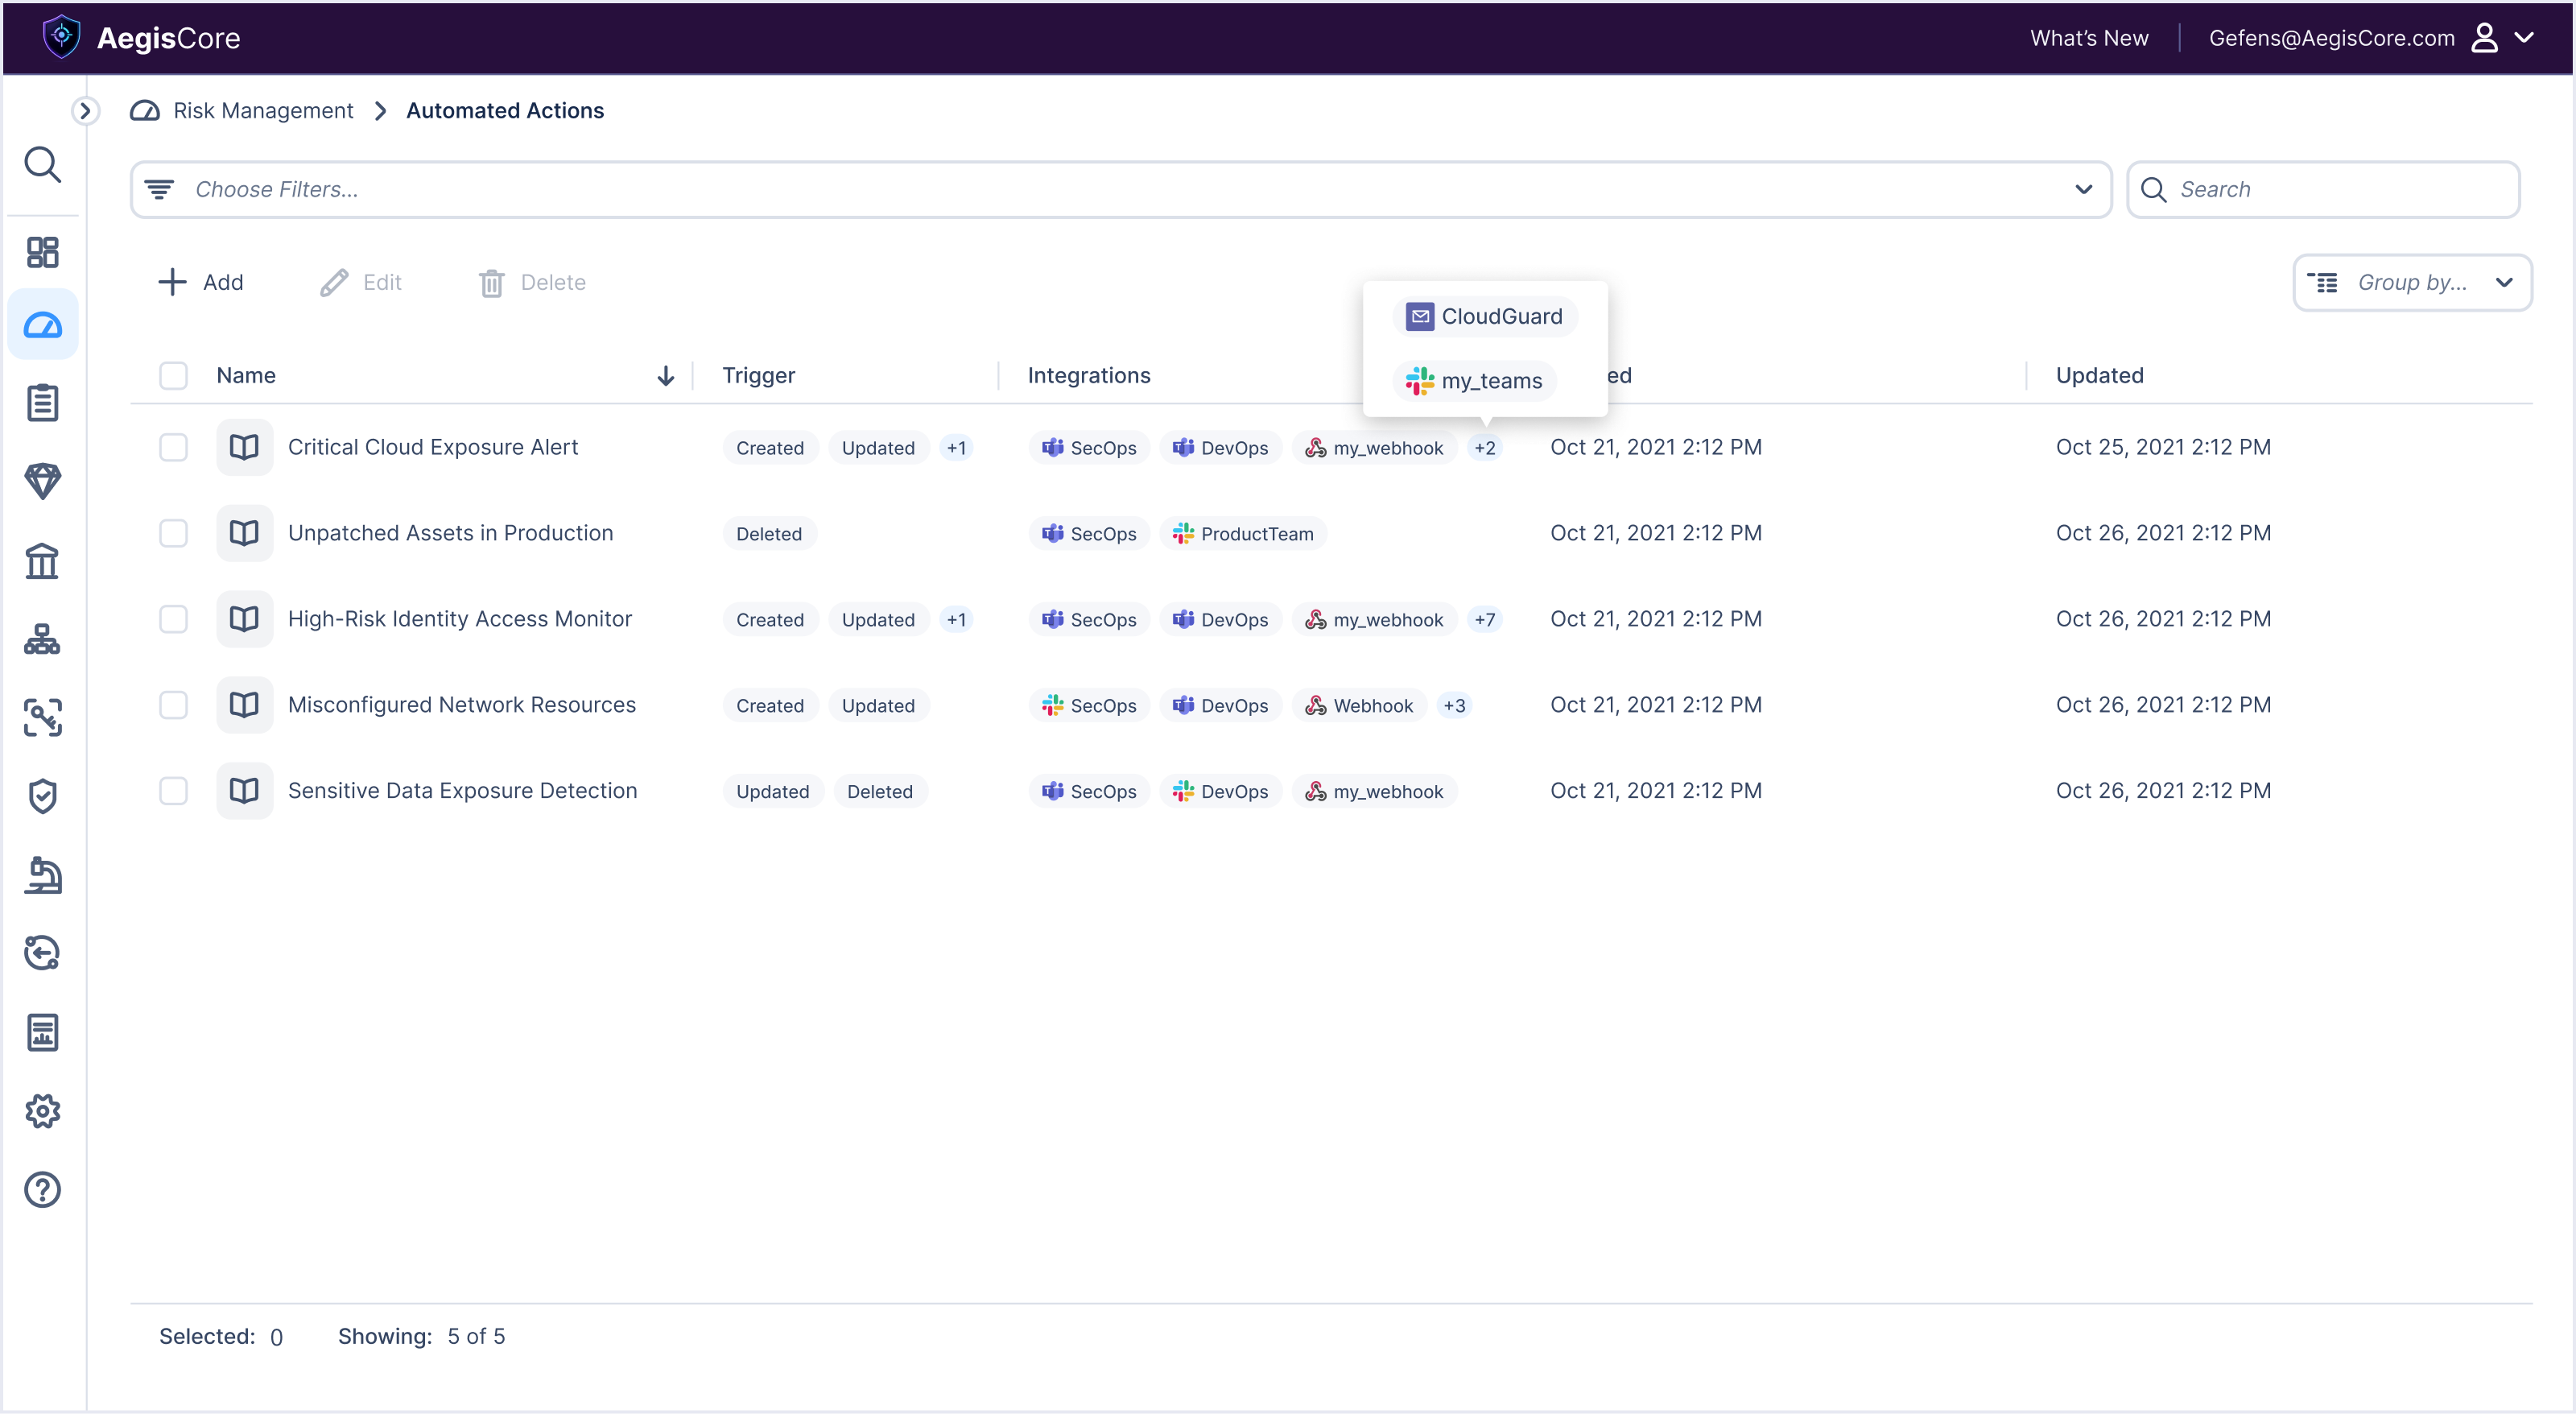Expand the +7 integrations badge
Screen dimensions: 2576x1414
[1485, 620]
